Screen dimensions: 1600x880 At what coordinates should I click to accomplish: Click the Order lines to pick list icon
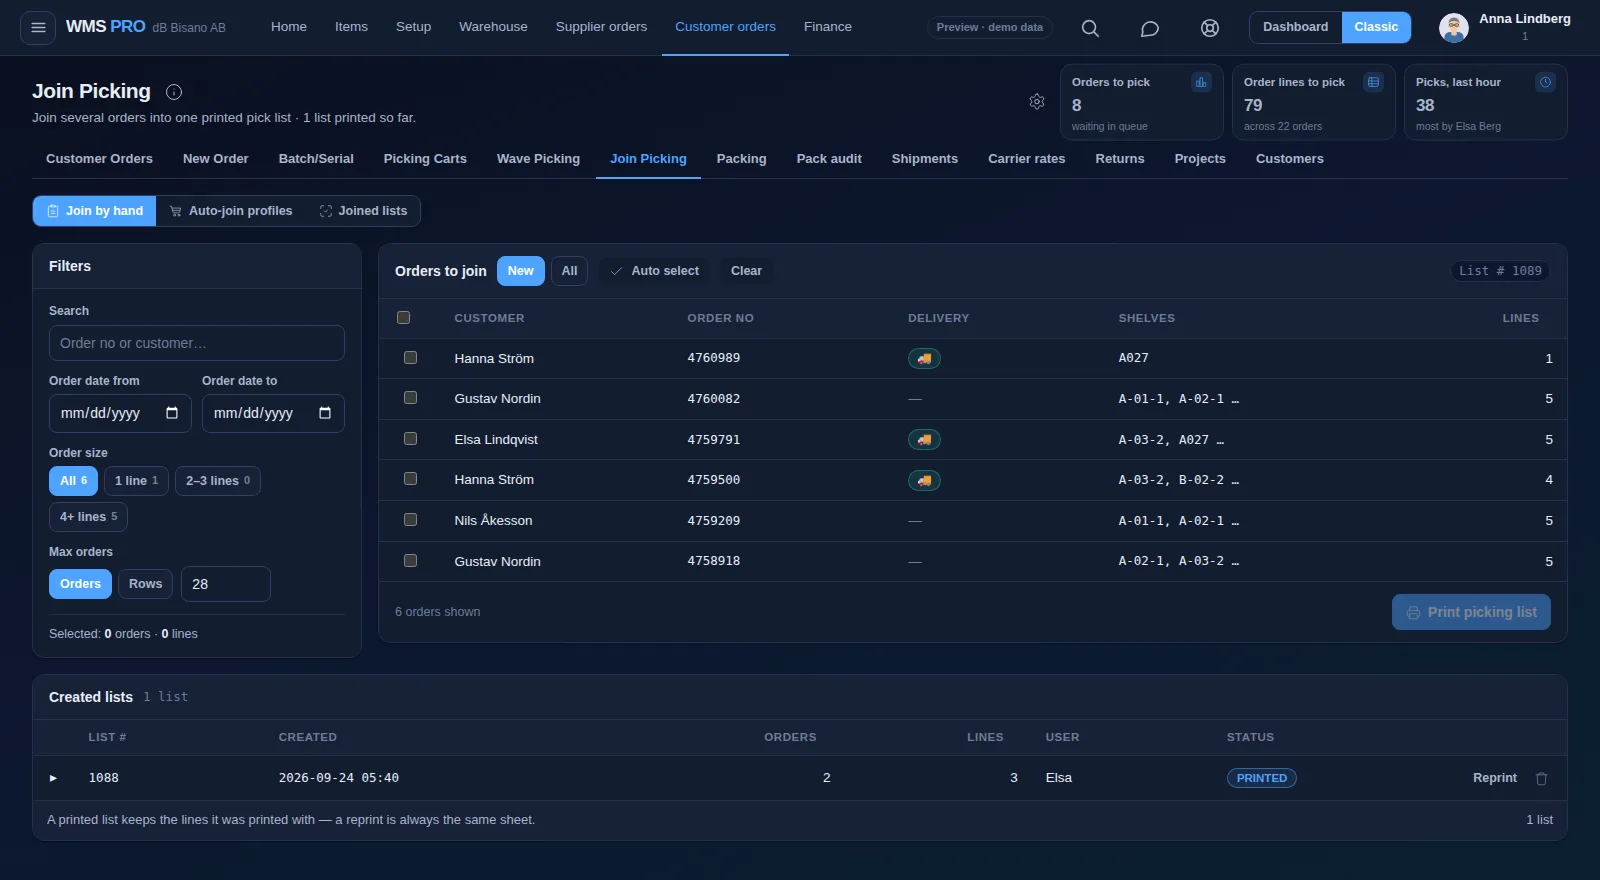(x=1373, y=82)
